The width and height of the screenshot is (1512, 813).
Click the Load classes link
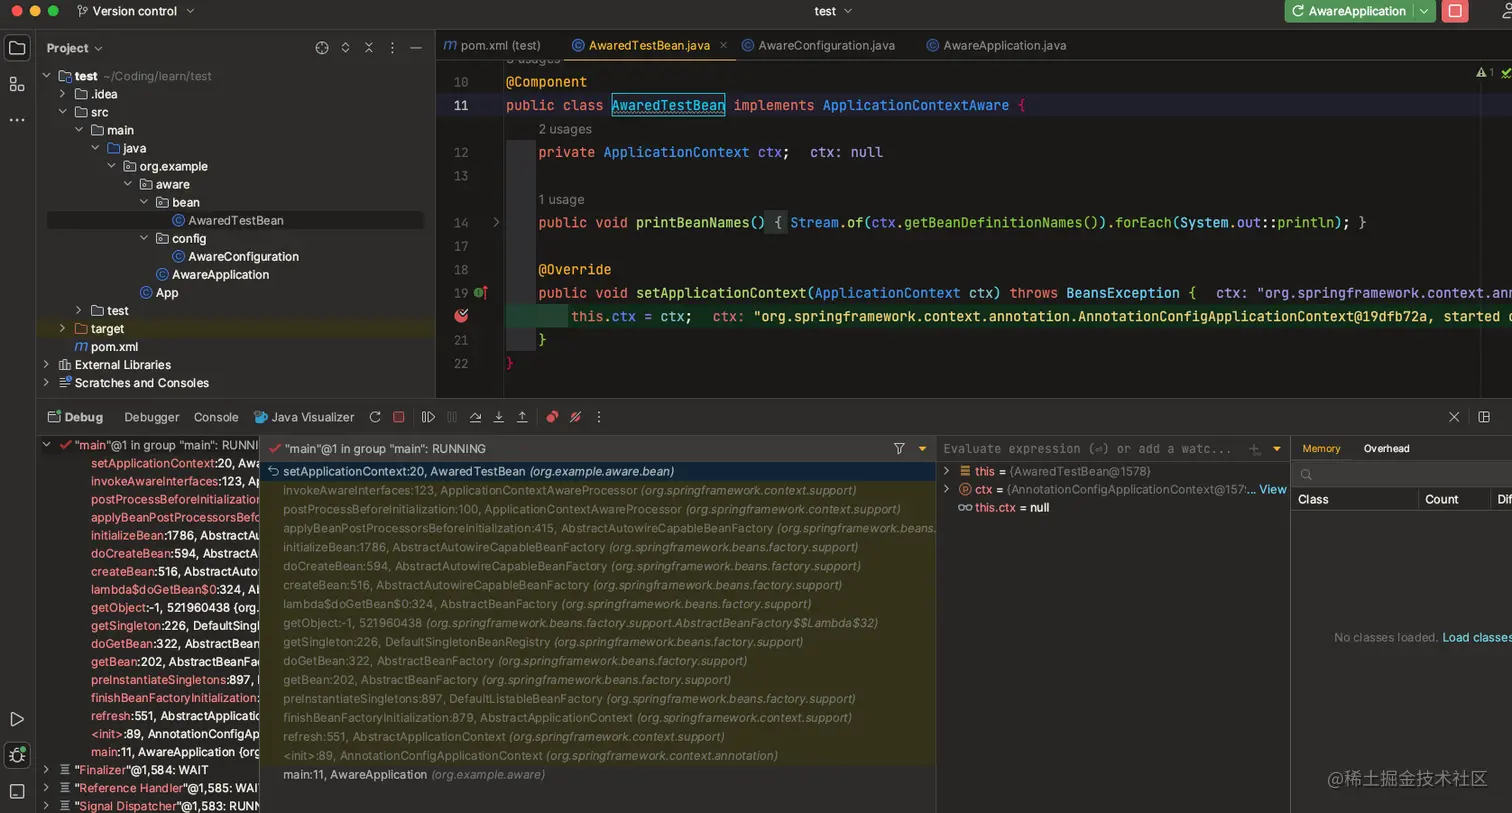1476,637
